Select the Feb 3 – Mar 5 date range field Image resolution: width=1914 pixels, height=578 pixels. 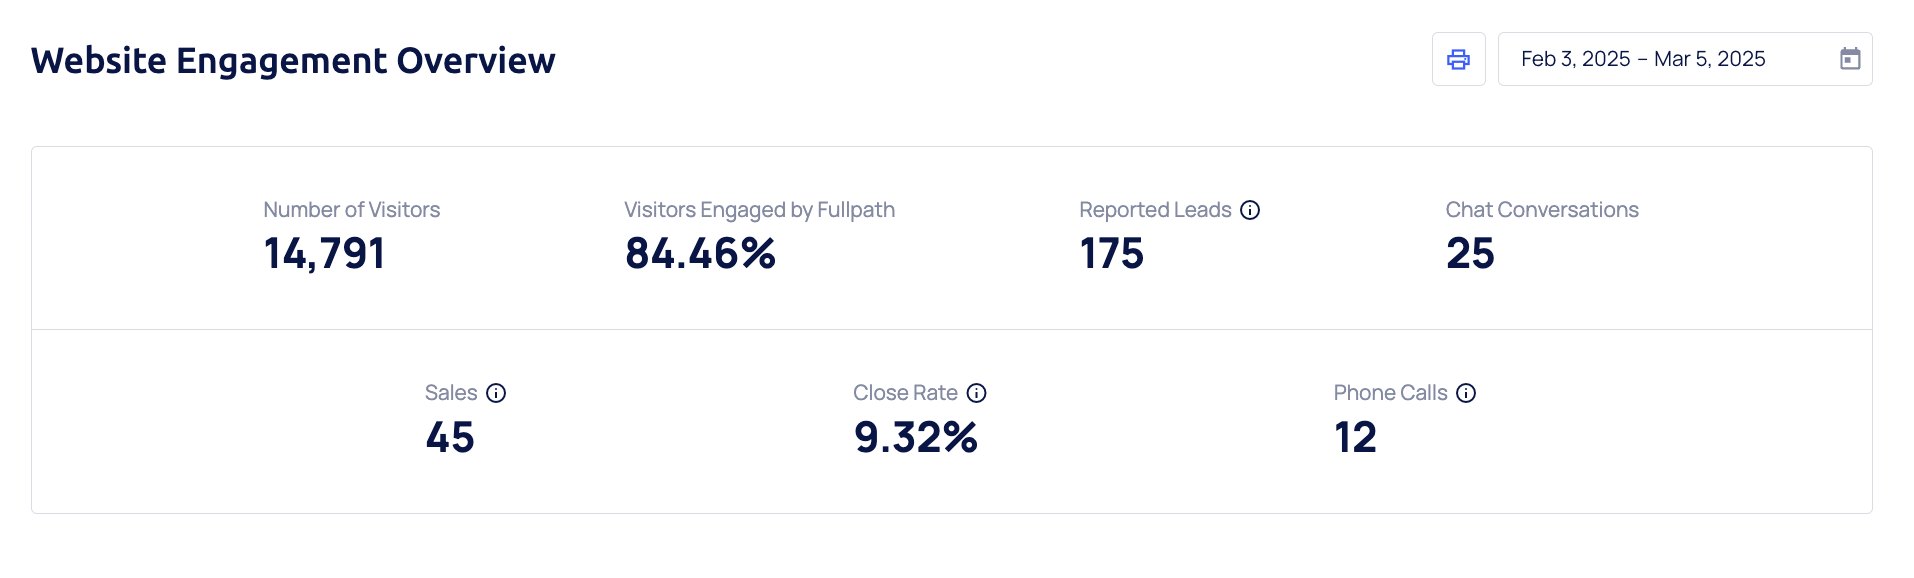click(1643, 59)
